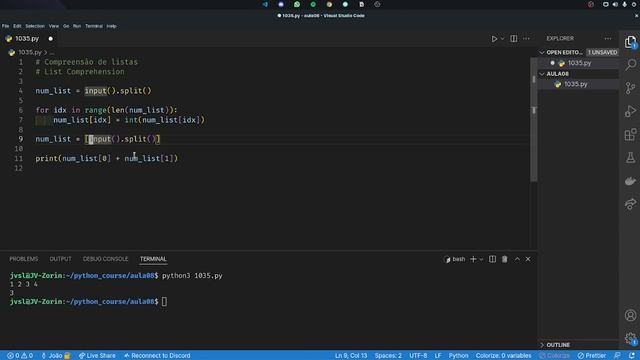
Task: Select 1035.py under Open Editors
Action: (x=579, y=63)
